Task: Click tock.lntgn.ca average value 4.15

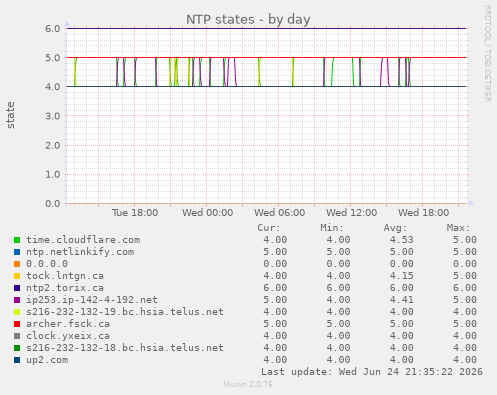Action: (402, 276)
